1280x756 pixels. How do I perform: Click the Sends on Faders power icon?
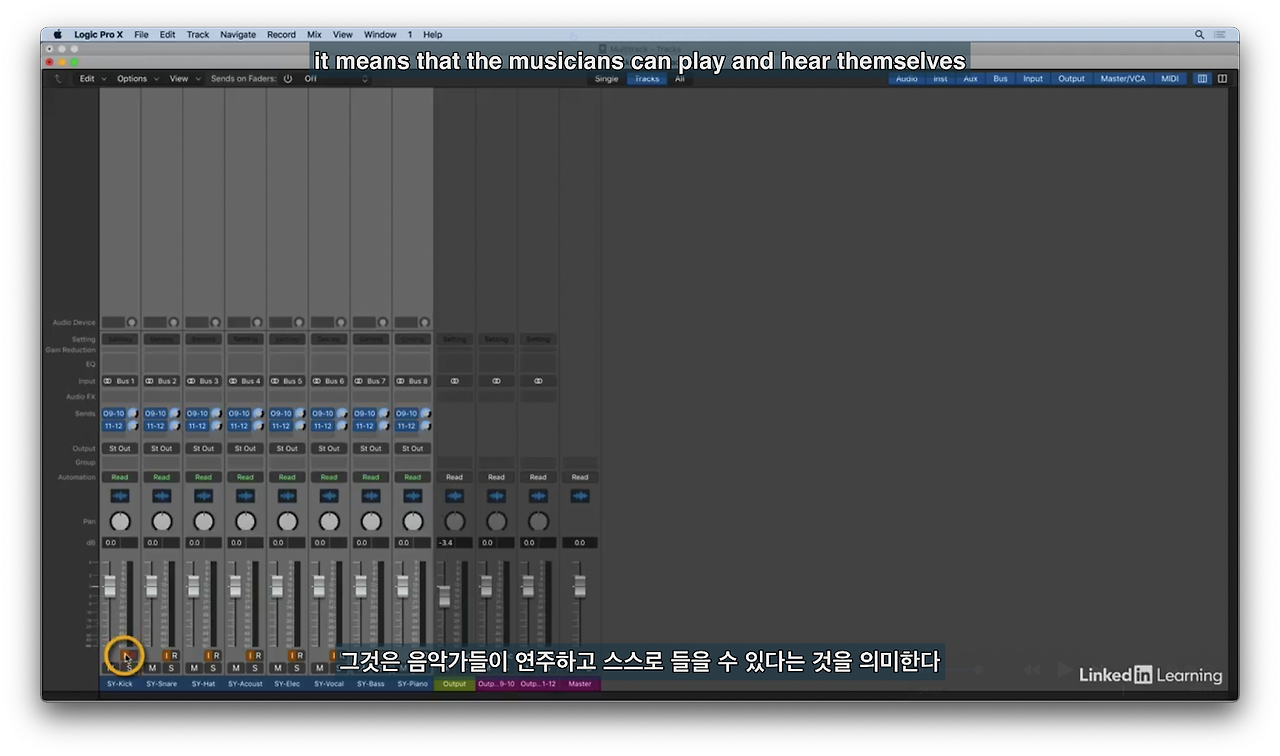pyautogui.click(x=288, y=79)
